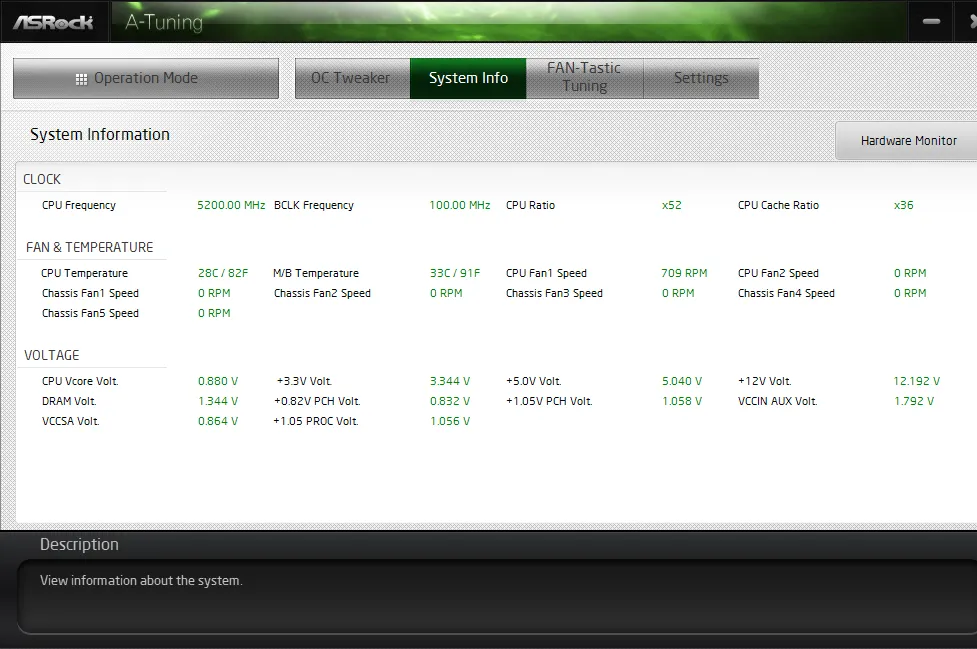Image resolution: width=977 pixels, height=649 pixels.
Task: Click the x52 CPU ratio value
Action: [672, 205]
